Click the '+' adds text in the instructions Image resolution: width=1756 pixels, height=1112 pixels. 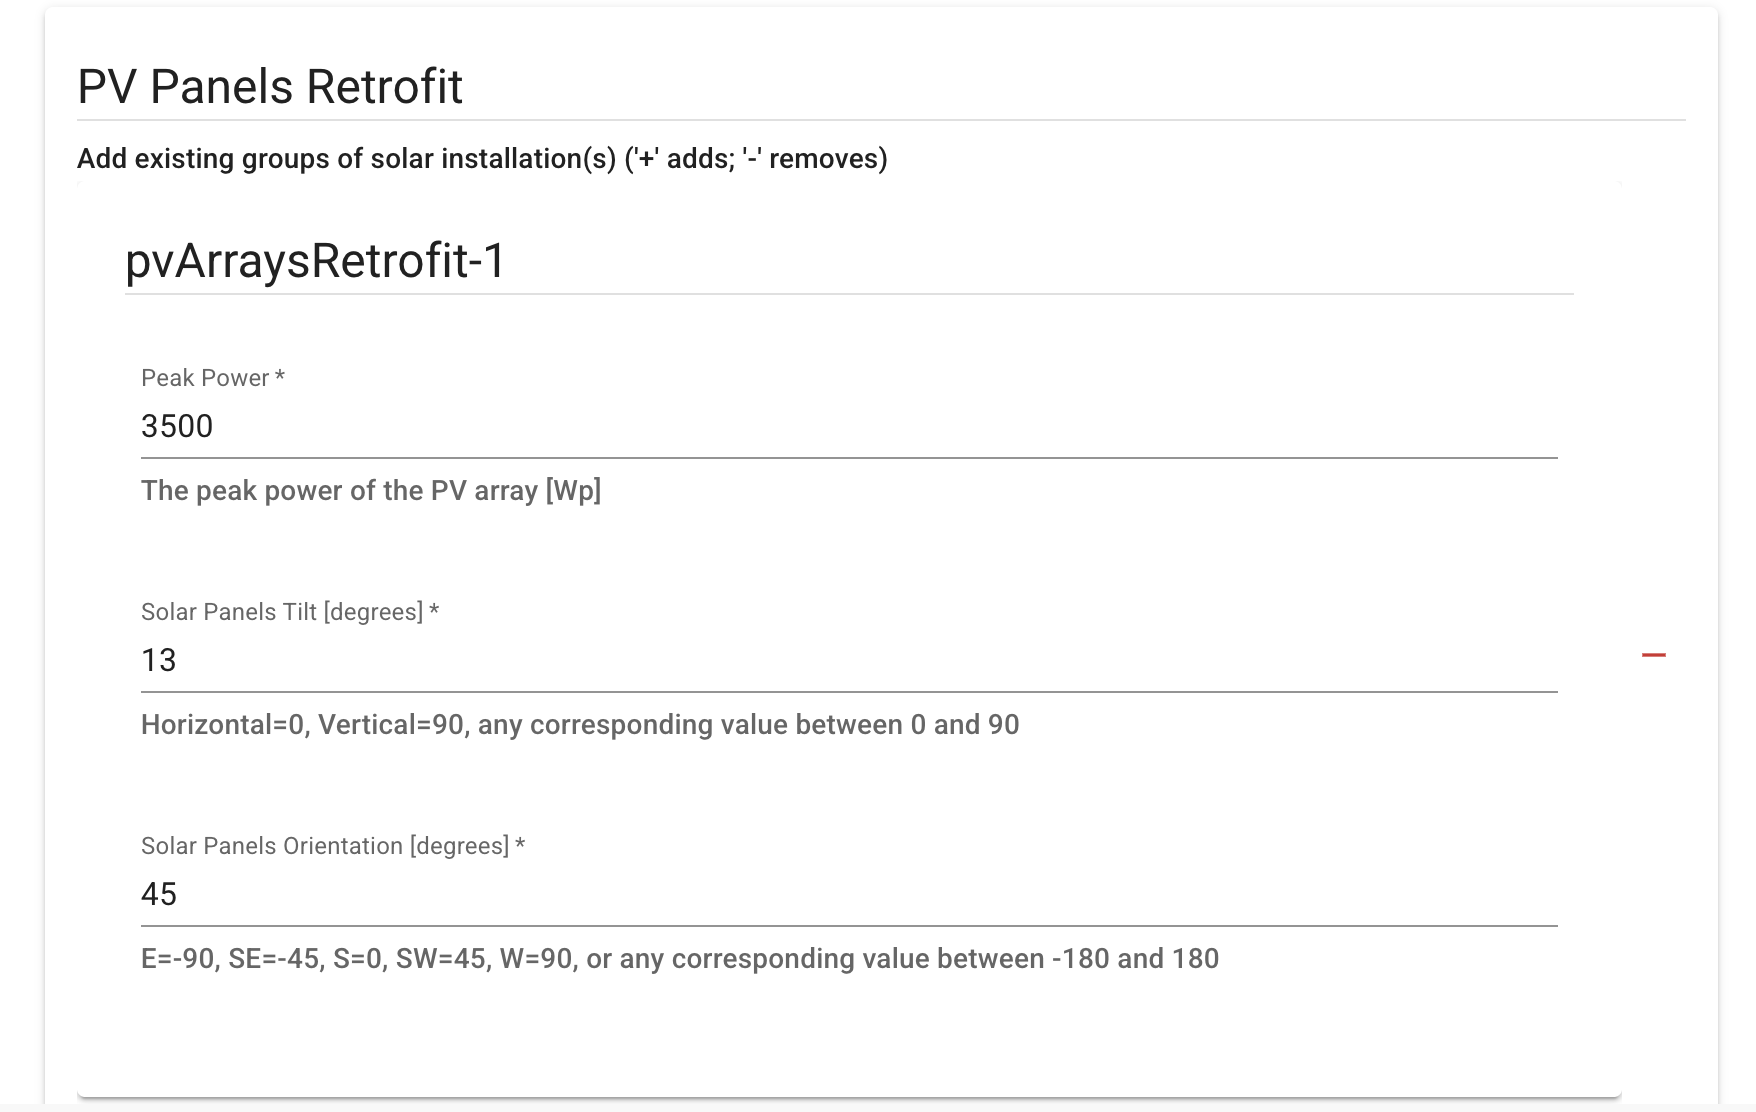tap(680, 159)
